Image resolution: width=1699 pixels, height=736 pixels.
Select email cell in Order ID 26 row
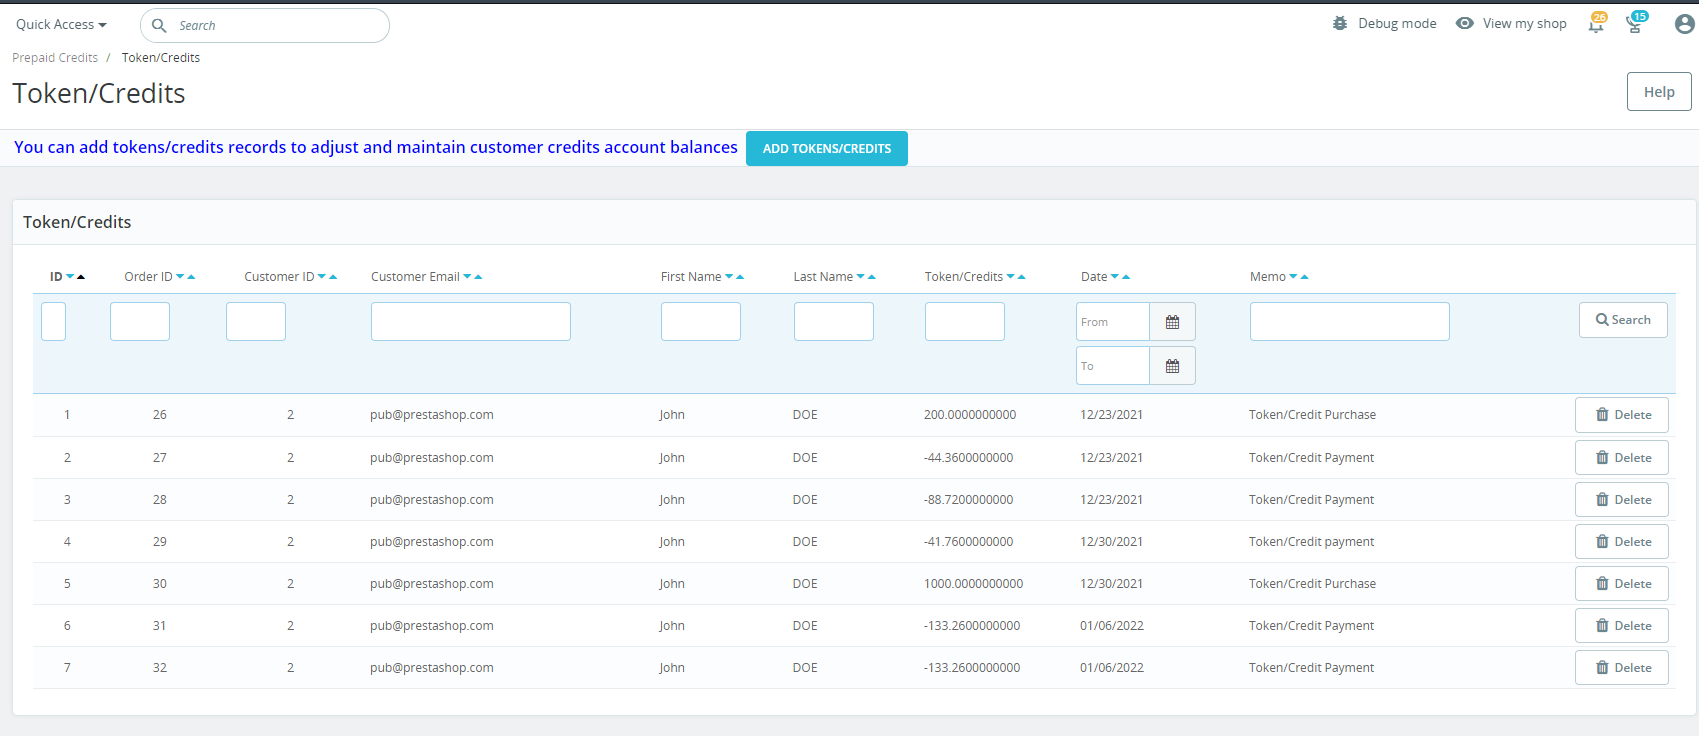coord(432,415)
